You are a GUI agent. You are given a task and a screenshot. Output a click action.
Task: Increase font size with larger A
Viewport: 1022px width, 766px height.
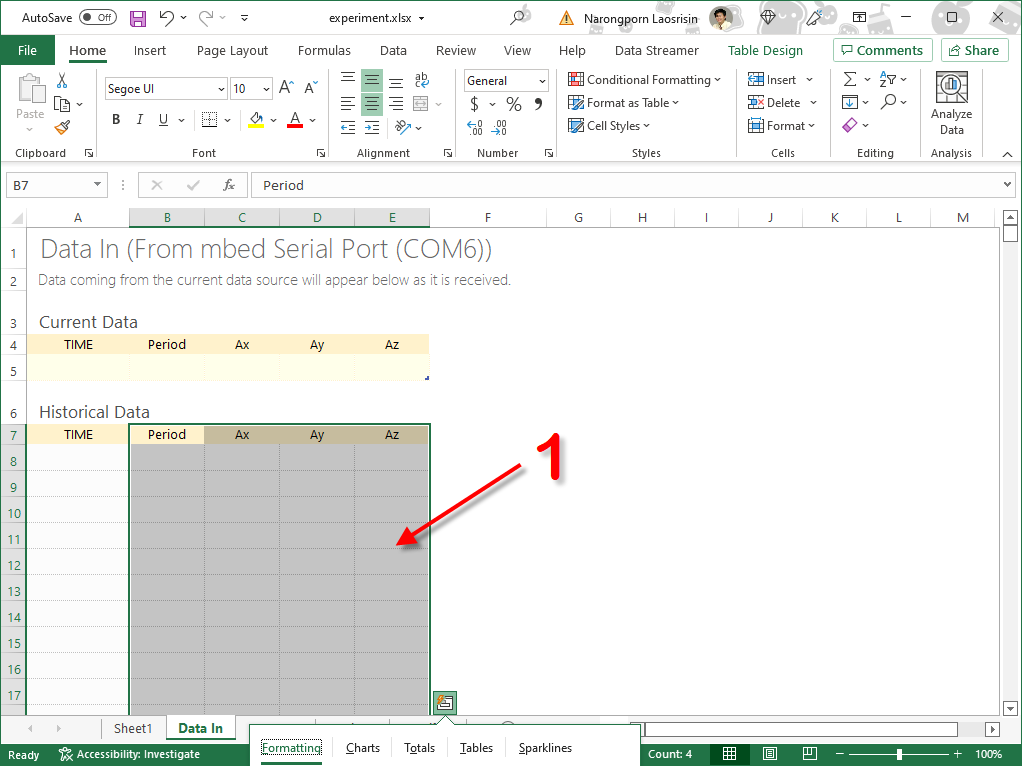click(286, 88)
